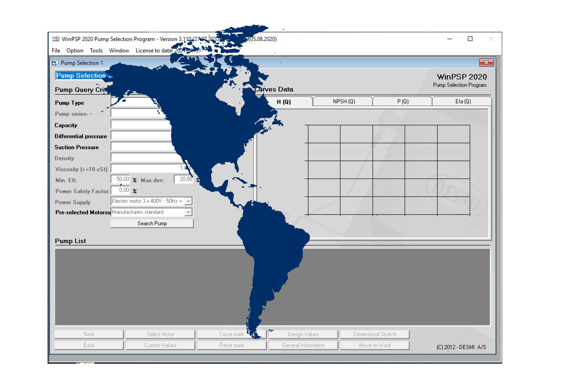Click the Max. dev. value field
The width and height of the screenshot is (570, 371).
click(x=184, y=180)
